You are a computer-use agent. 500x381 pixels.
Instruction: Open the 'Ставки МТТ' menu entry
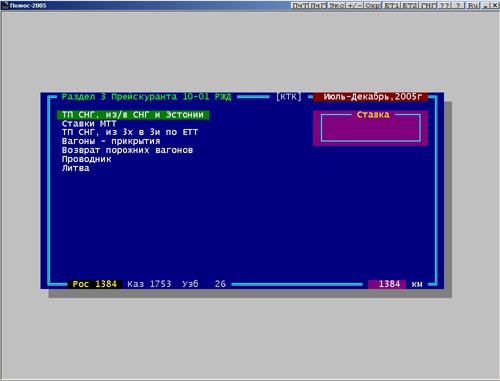coord(89,124)
